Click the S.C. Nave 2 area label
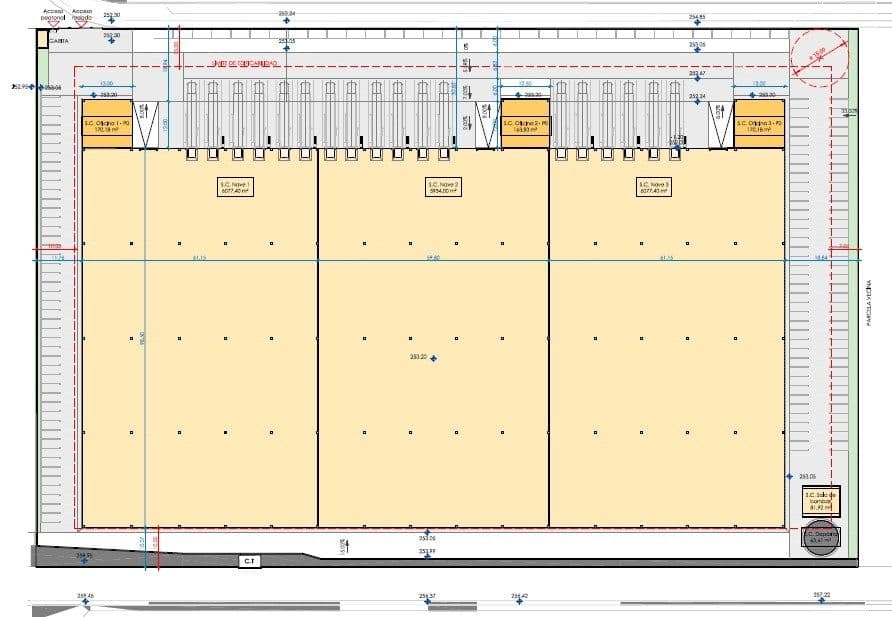Screen dimensions: 892x617 coord(443,187)
